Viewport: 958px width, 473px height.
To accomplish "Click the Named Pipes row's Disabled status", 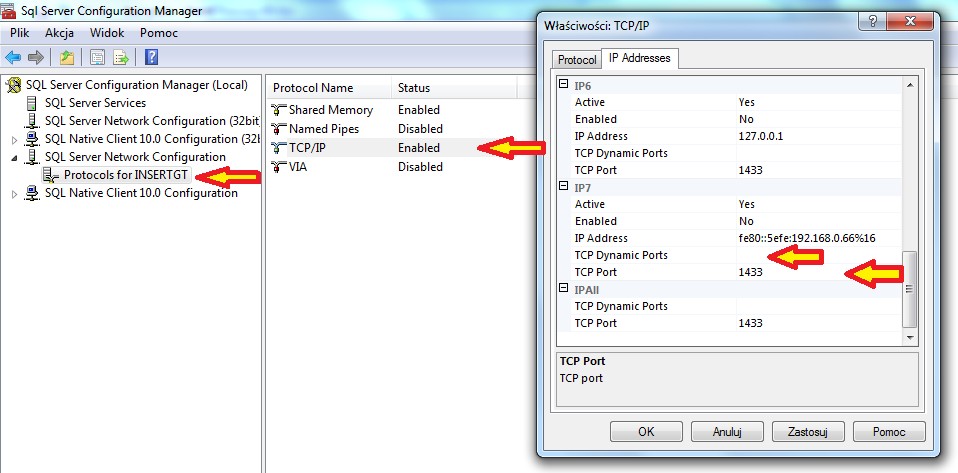I will [420, 129].
